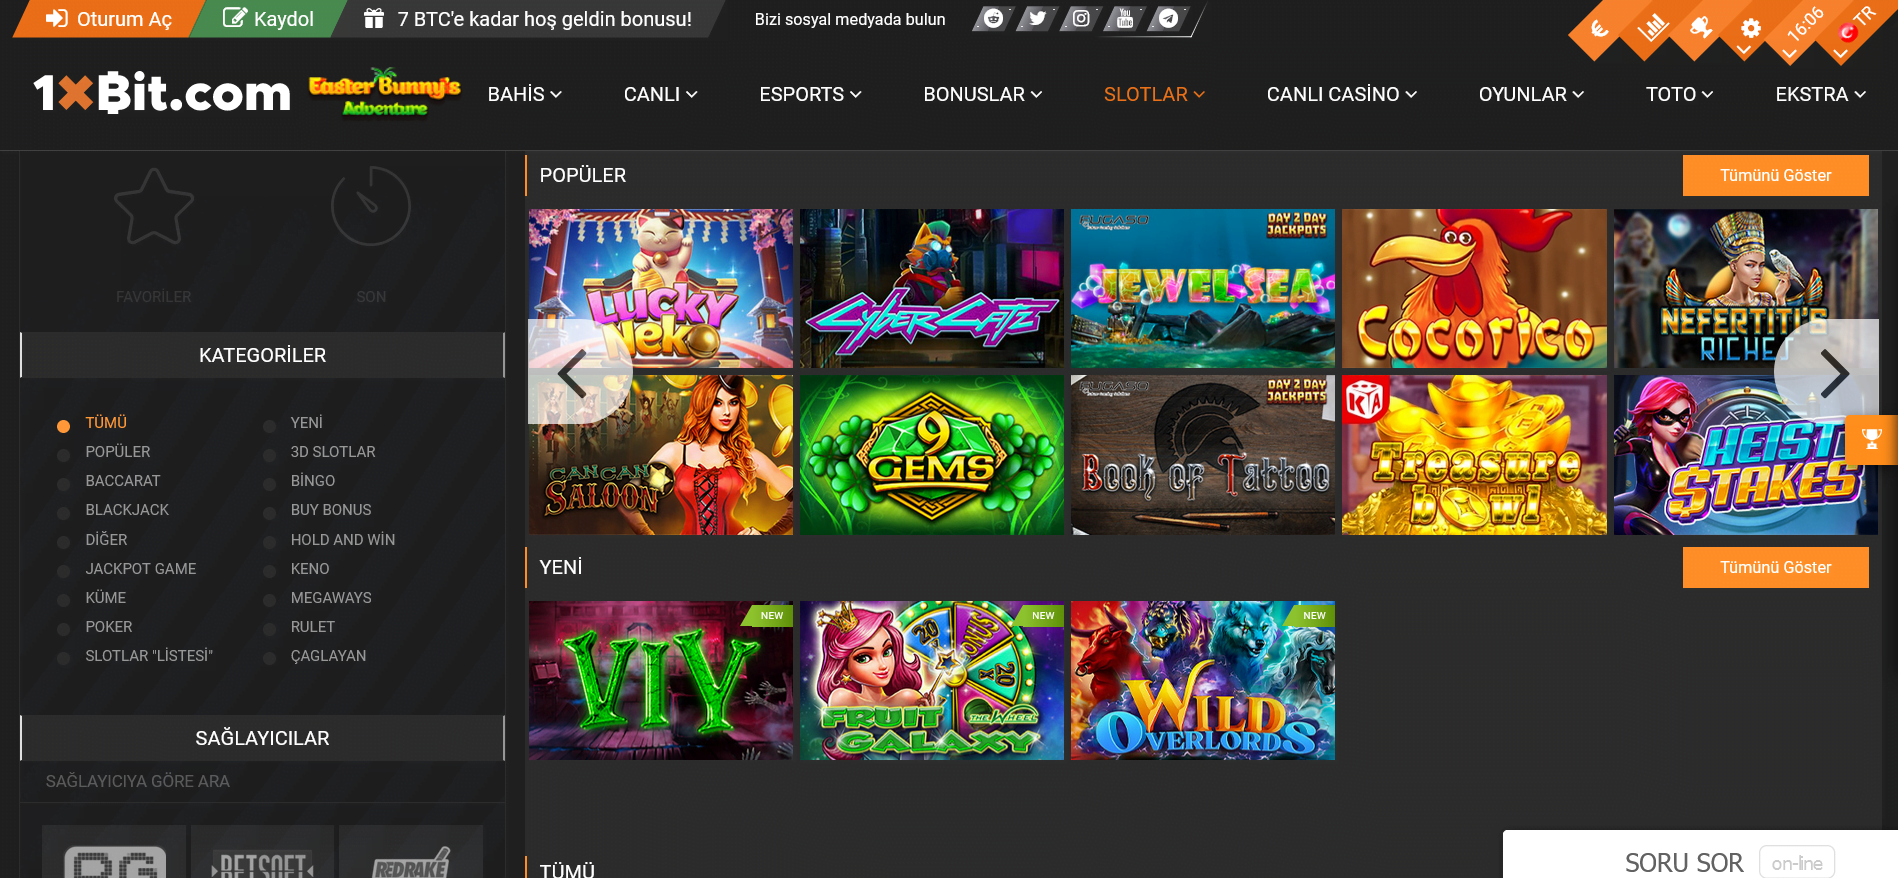Open the TOTO menu

[x=1680, y=94]
